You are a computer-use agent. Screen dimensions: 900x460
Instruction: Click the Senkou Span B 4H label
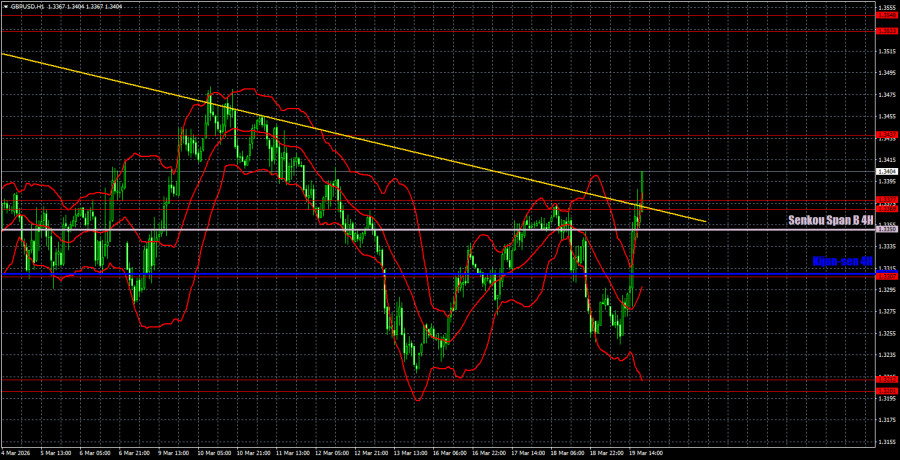pos(831,220)
